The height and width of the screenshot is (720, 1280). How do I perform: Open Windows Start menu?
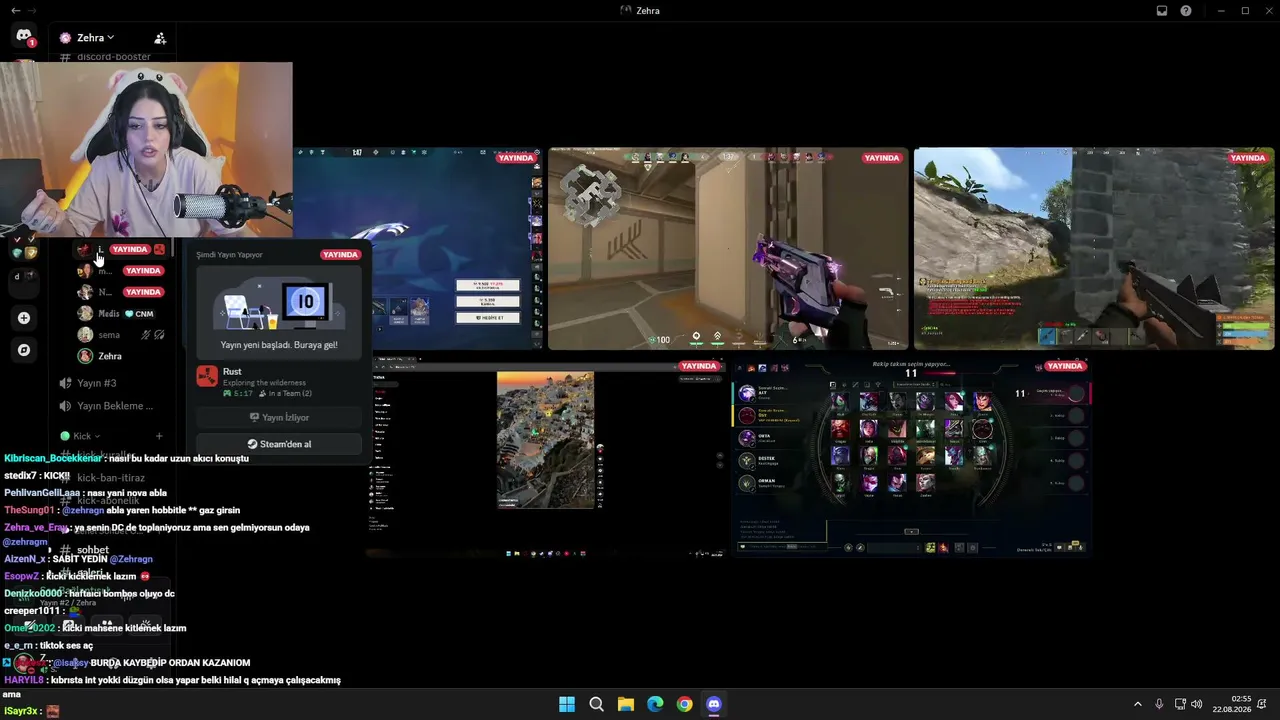(567, 704)
